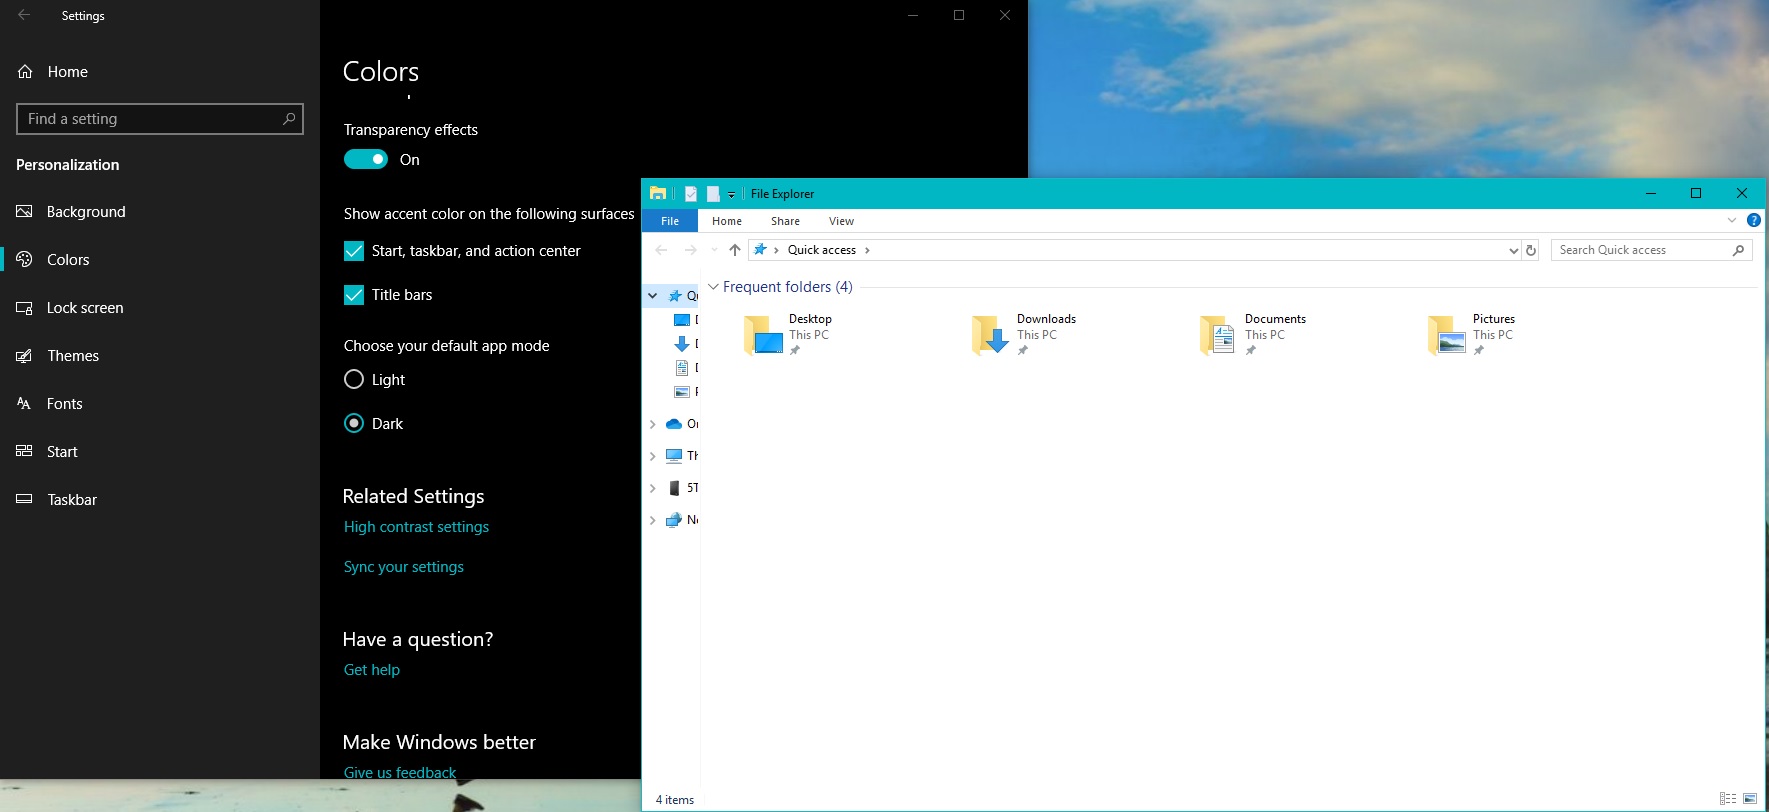This screenshot has height=812, width=1769.
Task: Open the Pictures folder
Action: (1471, 334)
